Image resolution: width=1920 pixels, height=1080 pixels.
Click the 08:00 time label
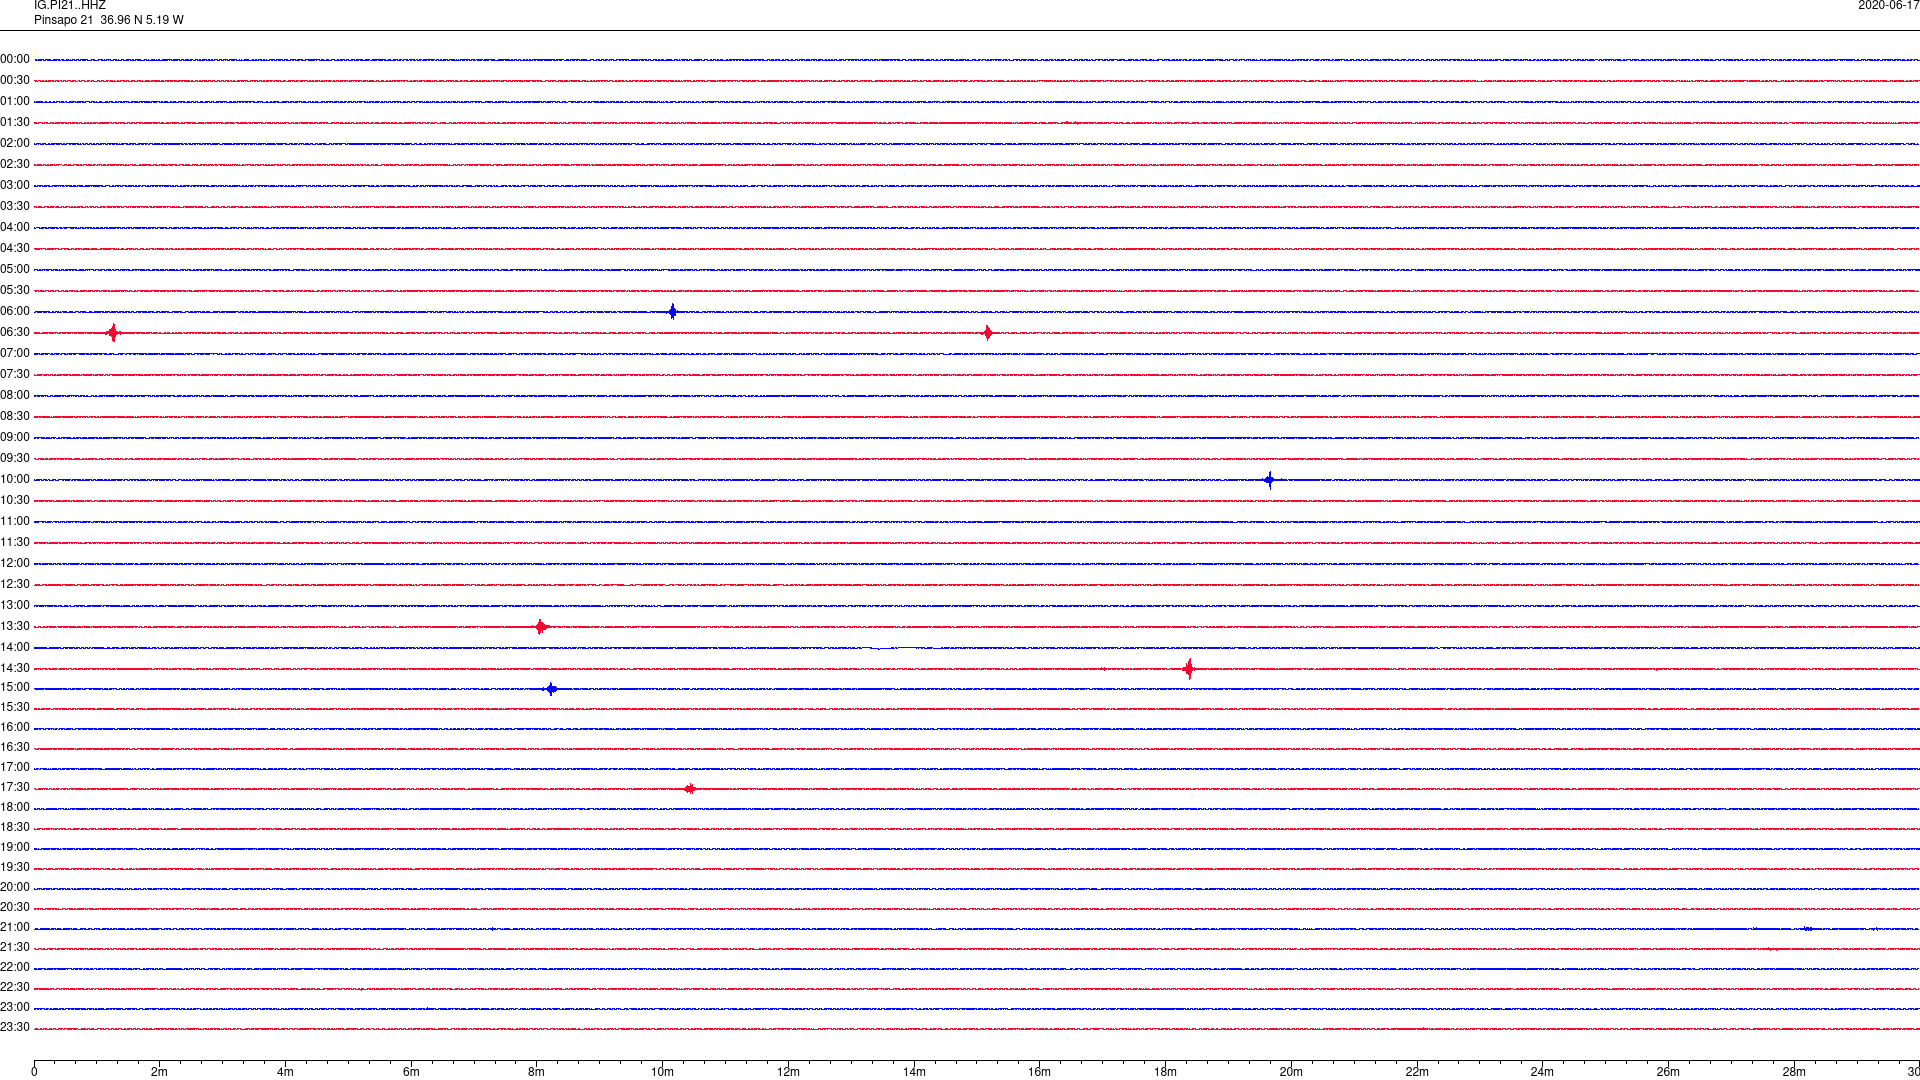15,395
